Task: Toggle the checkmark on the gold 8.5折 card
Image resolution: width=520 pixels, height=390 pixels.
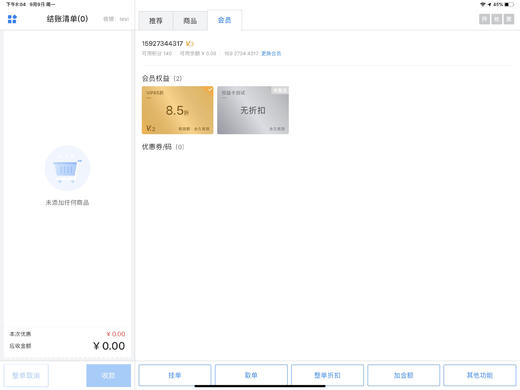Action: pos(210,89)
